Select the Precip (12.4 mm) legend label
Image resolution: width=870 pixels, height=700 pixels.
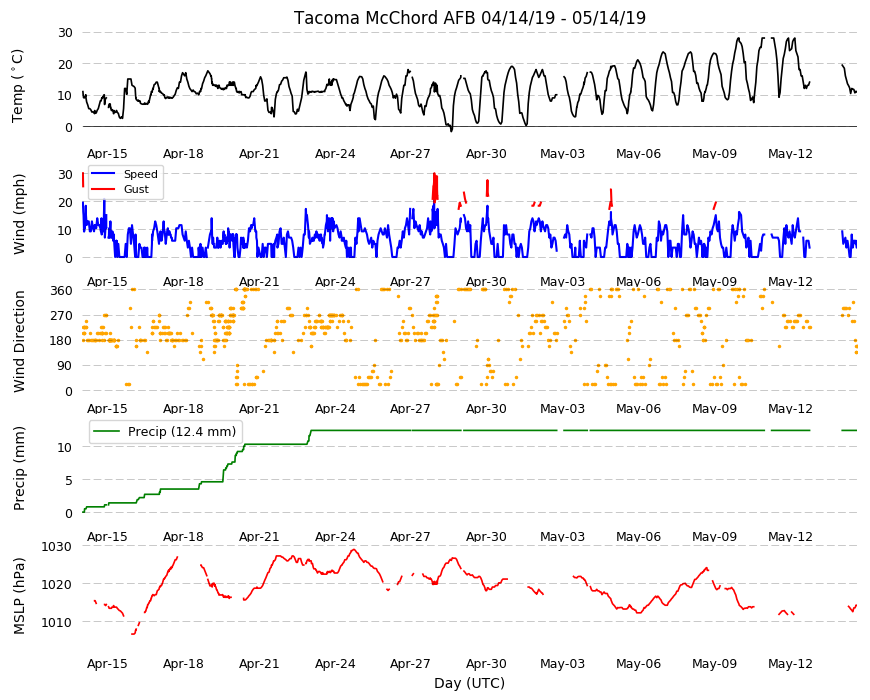(x=182, y=432)
